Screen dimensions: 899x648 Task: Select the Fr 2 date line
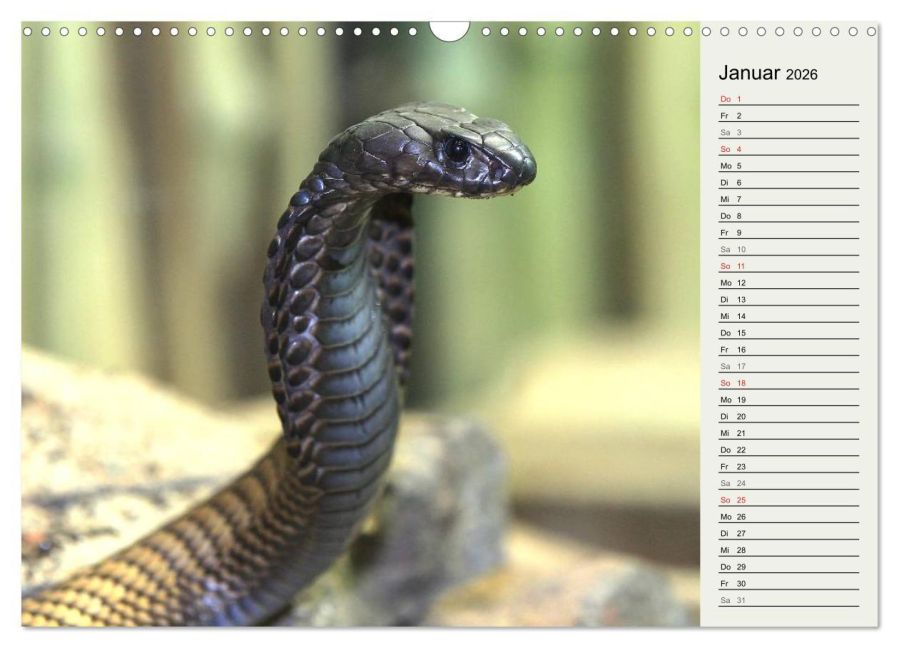tap(728, 117)
